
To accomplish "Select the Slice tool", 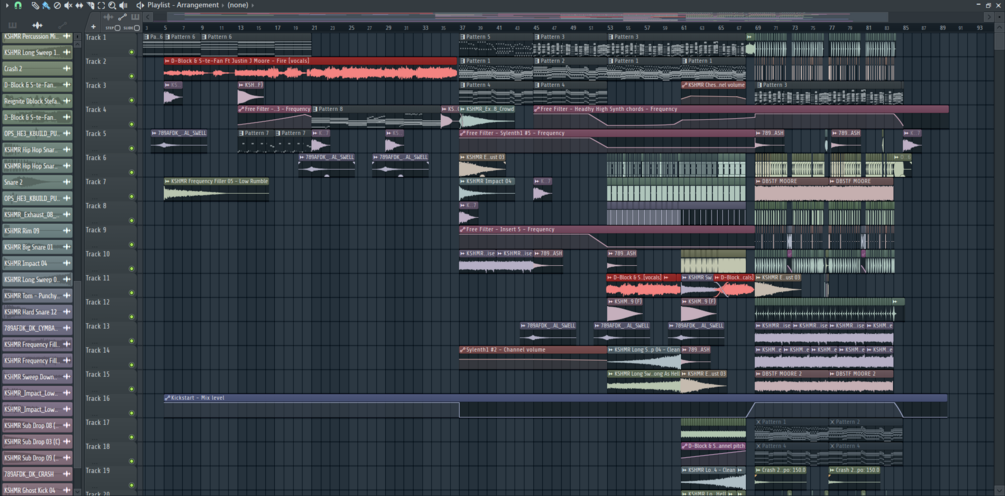I will coord(90,5).
